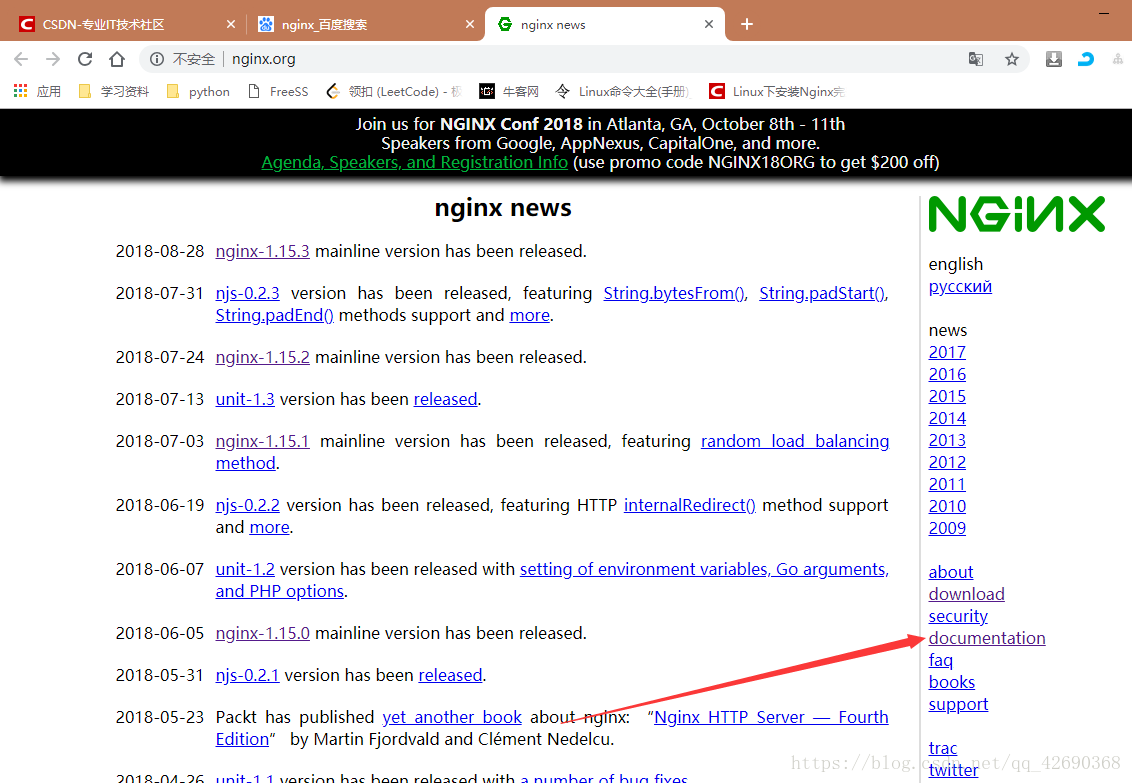
Task: Open 2014 news archive
Action: tap(947, 419)
